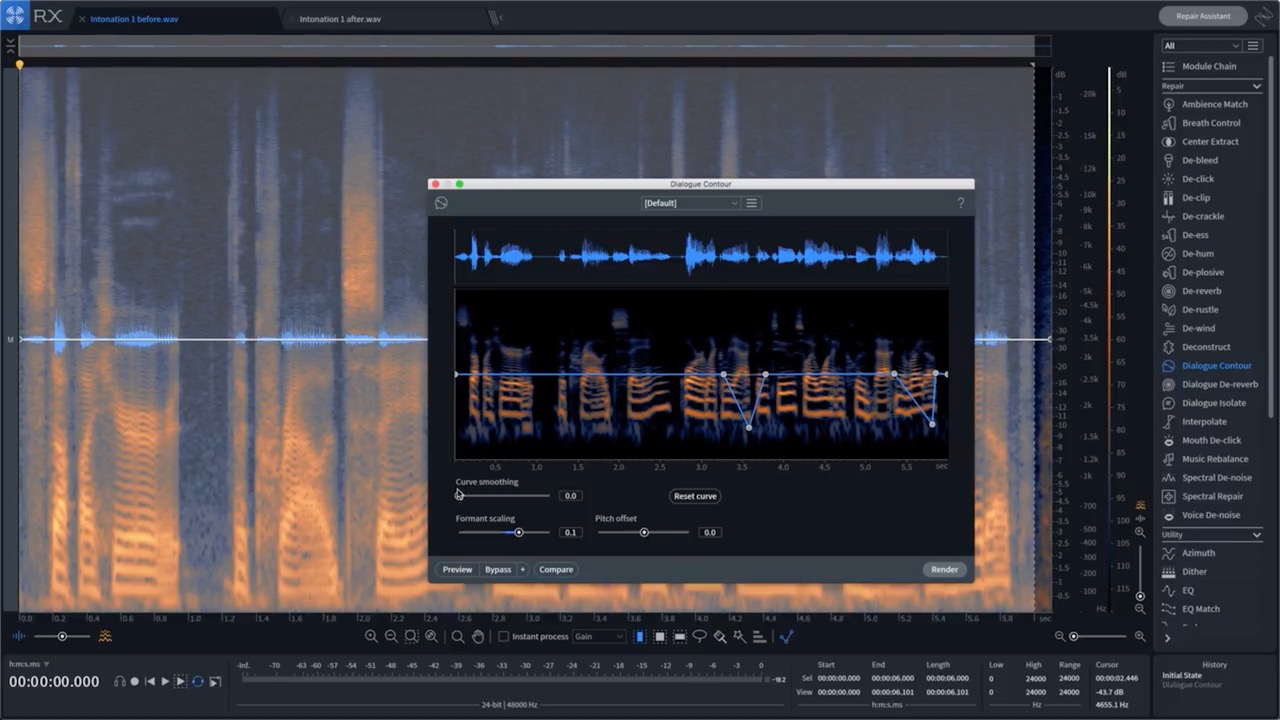The width and height of the screenshot is (1280, 720).
Task: Open the De-plosive module
Action: [x=1203, y=272]
